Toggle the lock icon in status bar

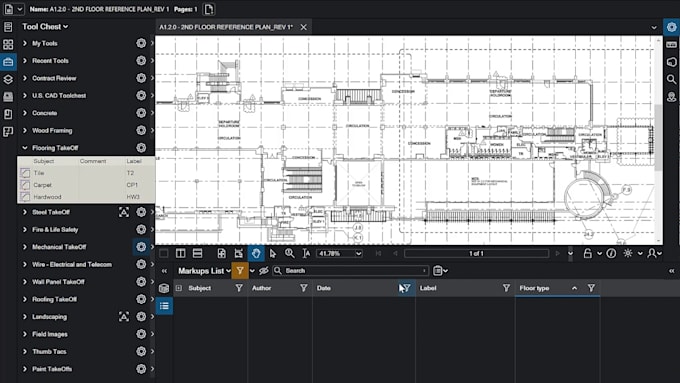588,253
